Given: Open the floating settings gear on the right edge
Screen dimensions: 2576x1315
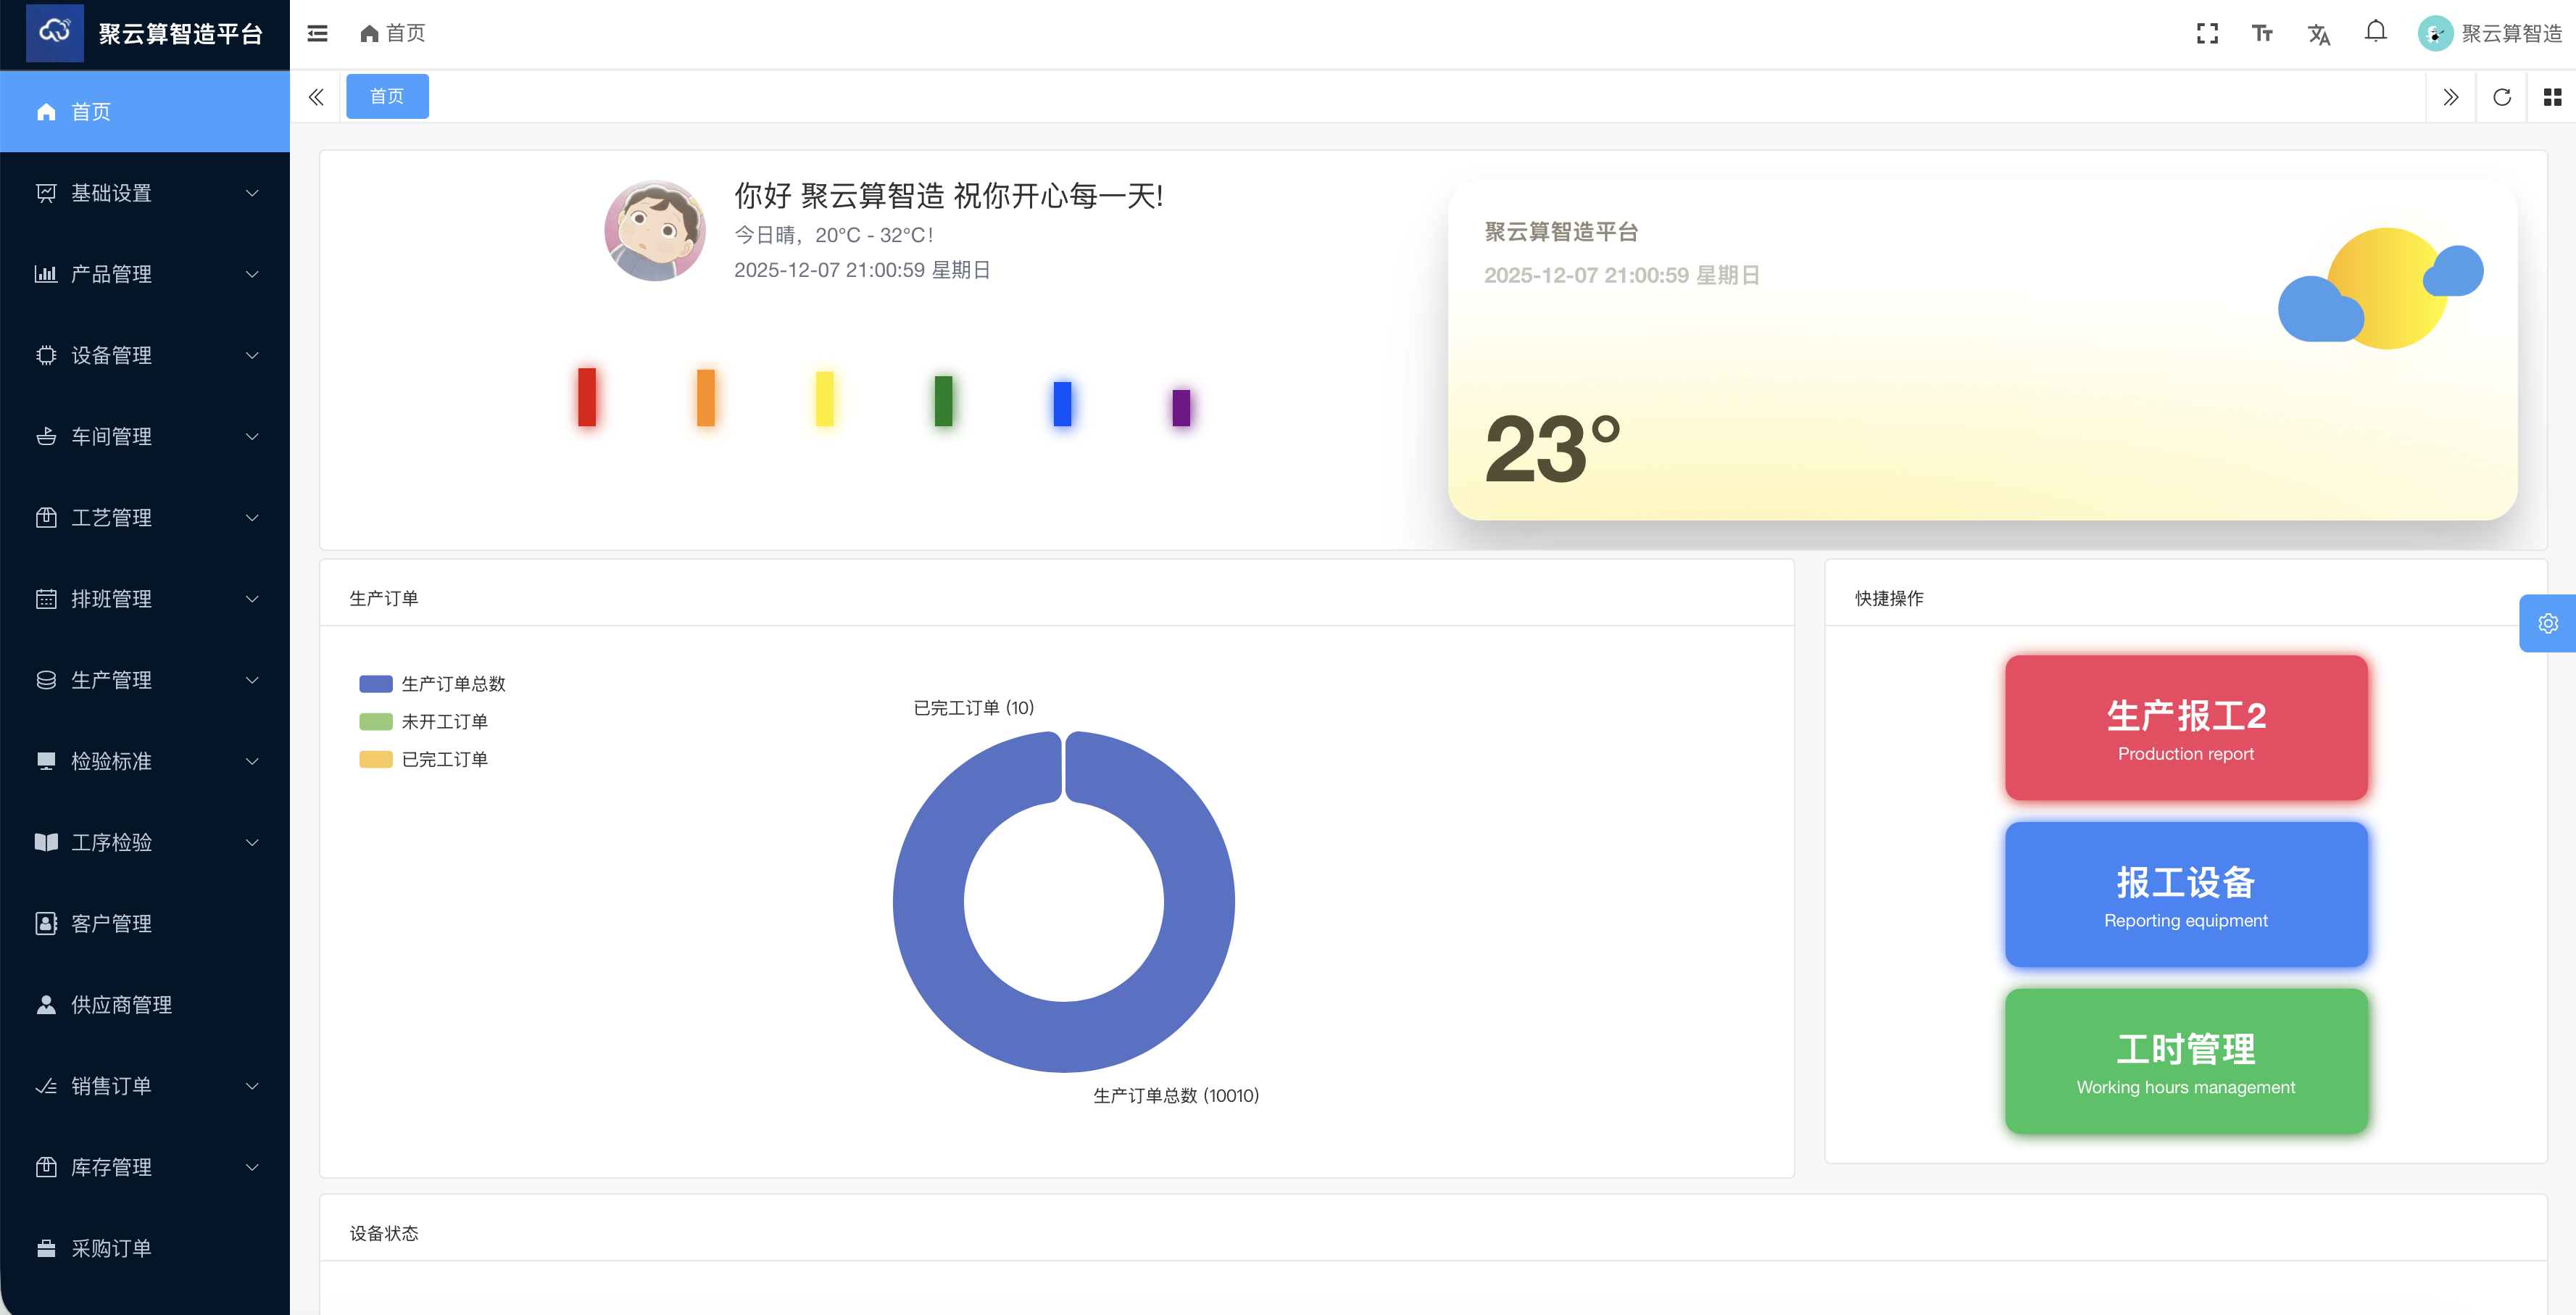Looking at the screenshot, I should 2547,623.
